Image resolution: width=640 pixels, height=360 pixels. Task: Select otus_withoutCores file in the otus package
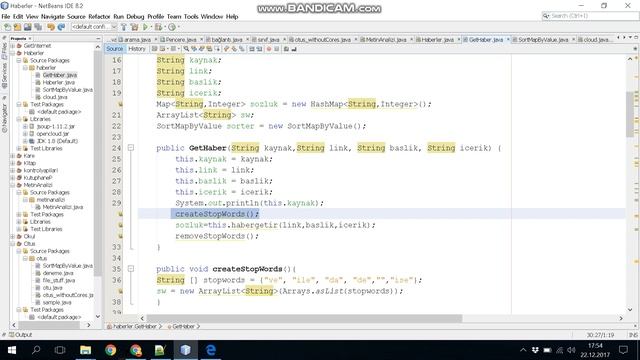point(68,295)
